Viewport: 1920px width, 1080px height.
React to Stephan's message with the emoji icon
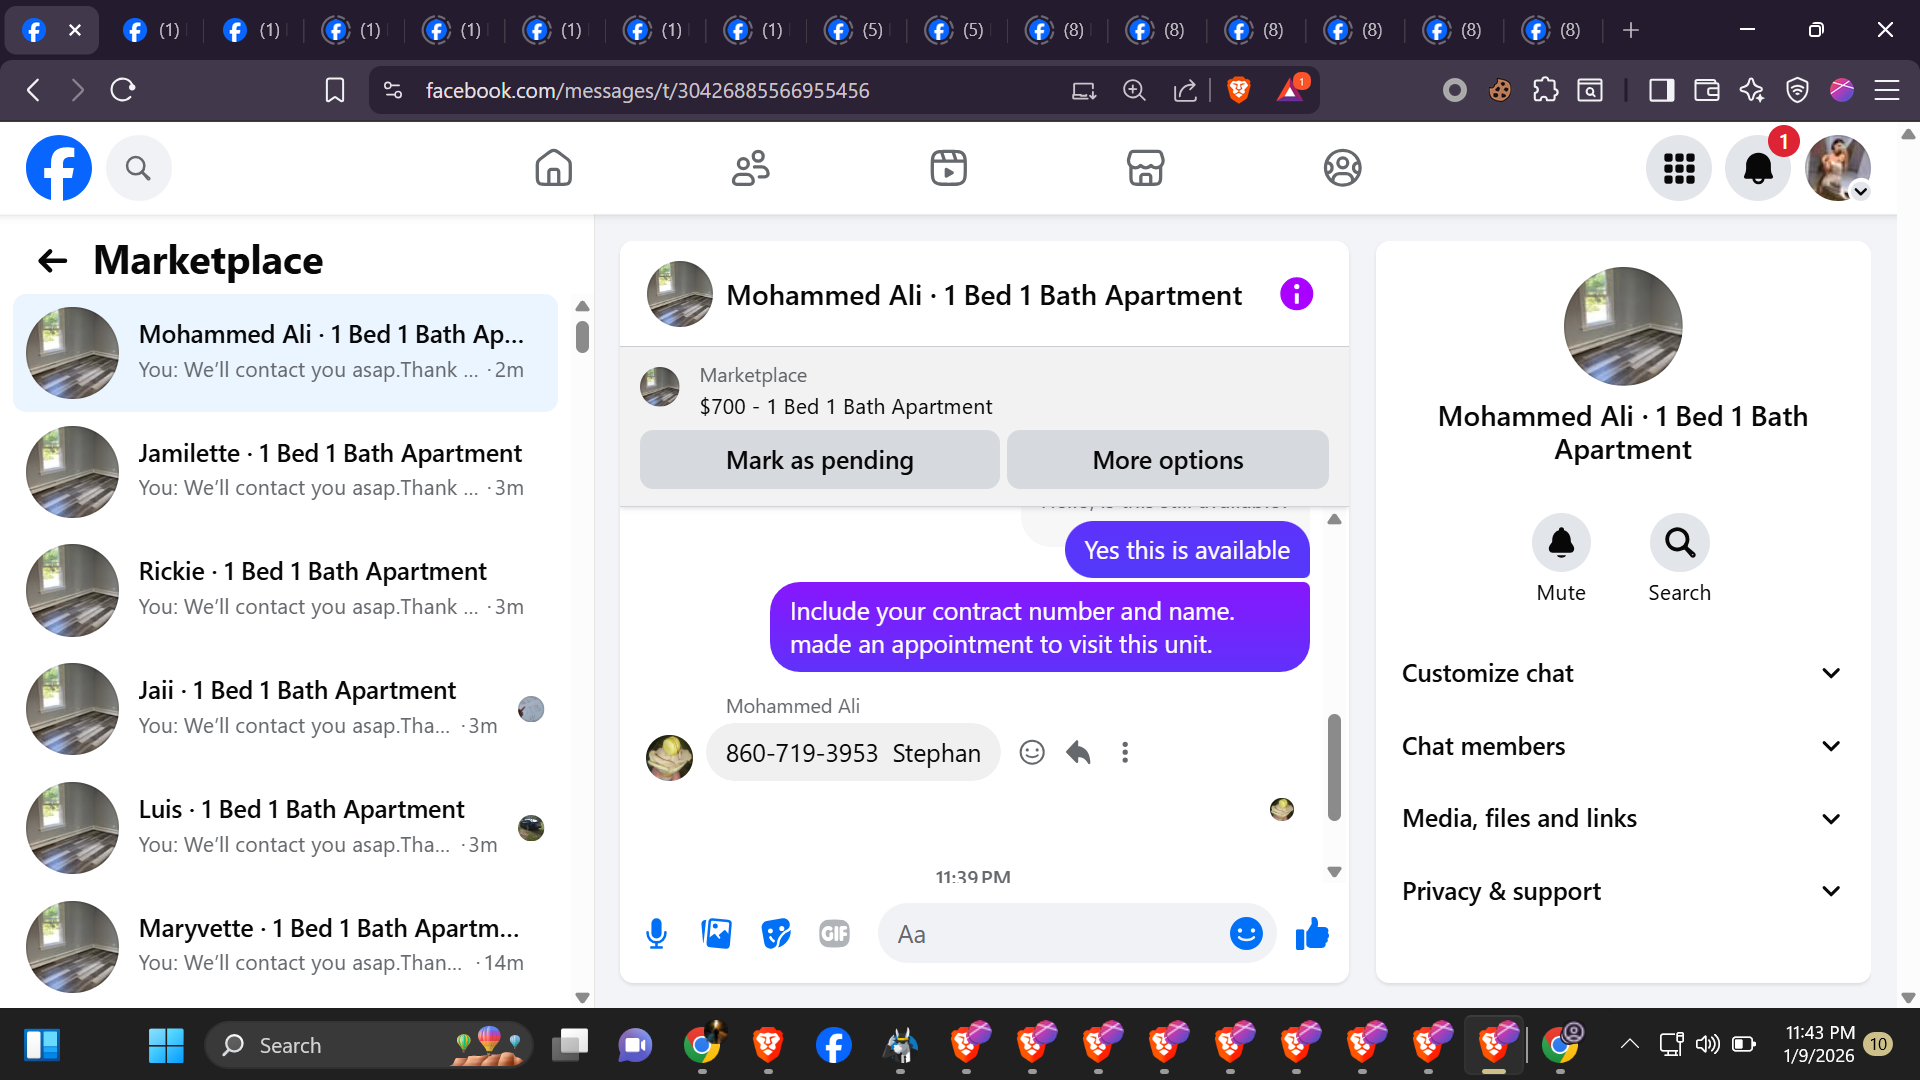(1032, 753)
